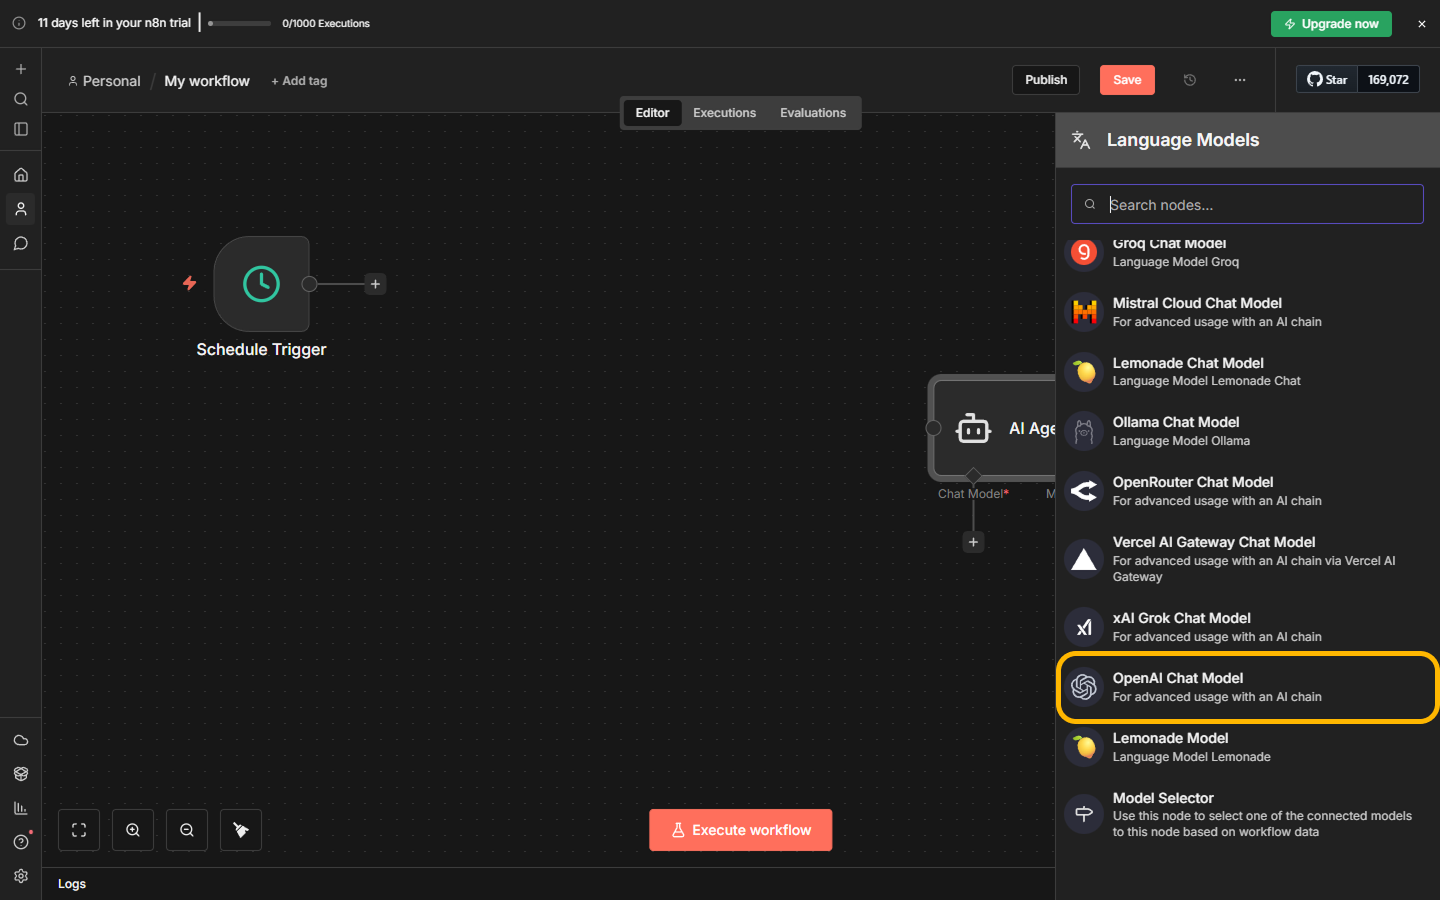Switch to the Evaluations tab
This screenshot has width=1440, height=900.
click(x=812, y=113)
